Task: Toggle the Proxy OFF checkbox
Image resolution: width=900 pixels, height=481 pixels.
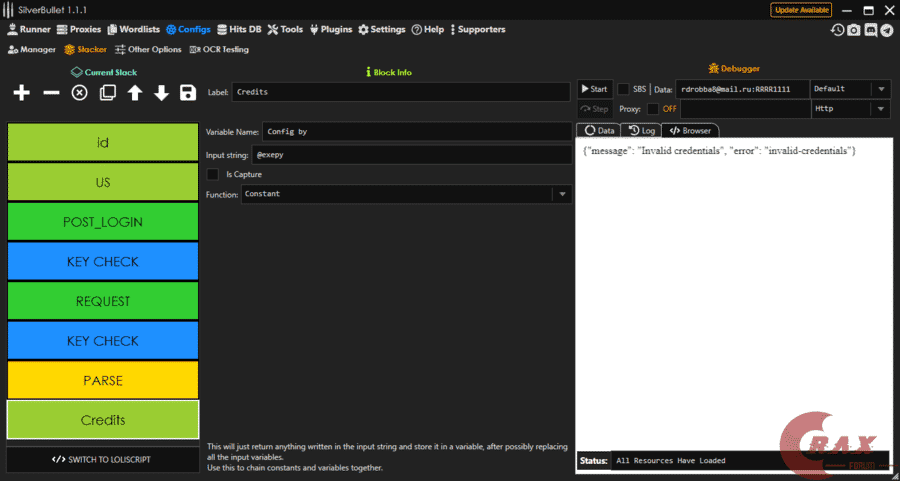Action: coord(653,108)
